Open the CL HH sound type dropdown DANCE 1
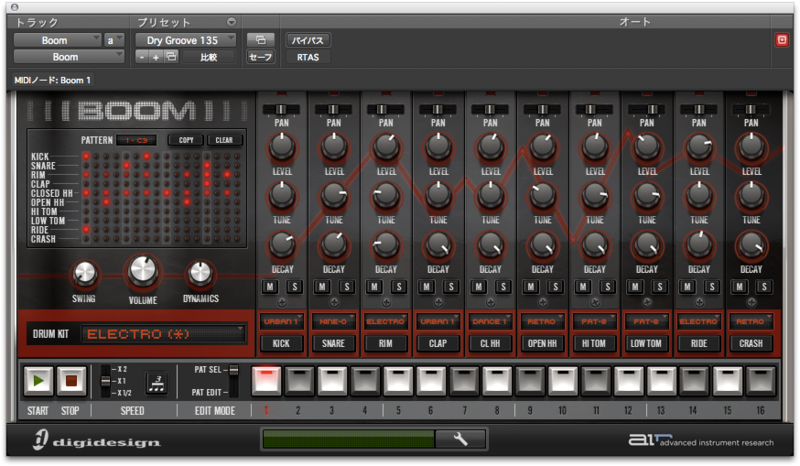The height and width of the screenshot is (466, 800). (490, 321)
